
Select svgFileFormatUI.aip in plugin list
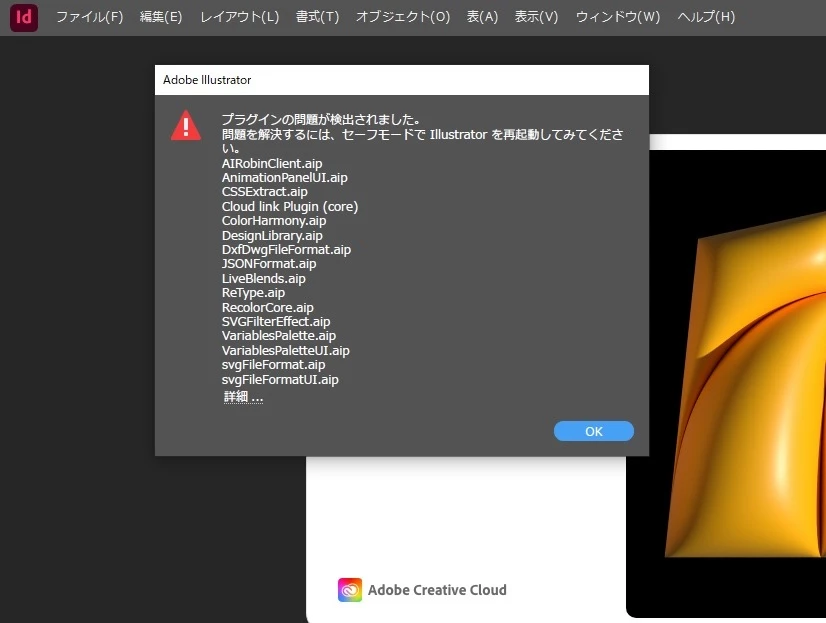tap(280, 380)
